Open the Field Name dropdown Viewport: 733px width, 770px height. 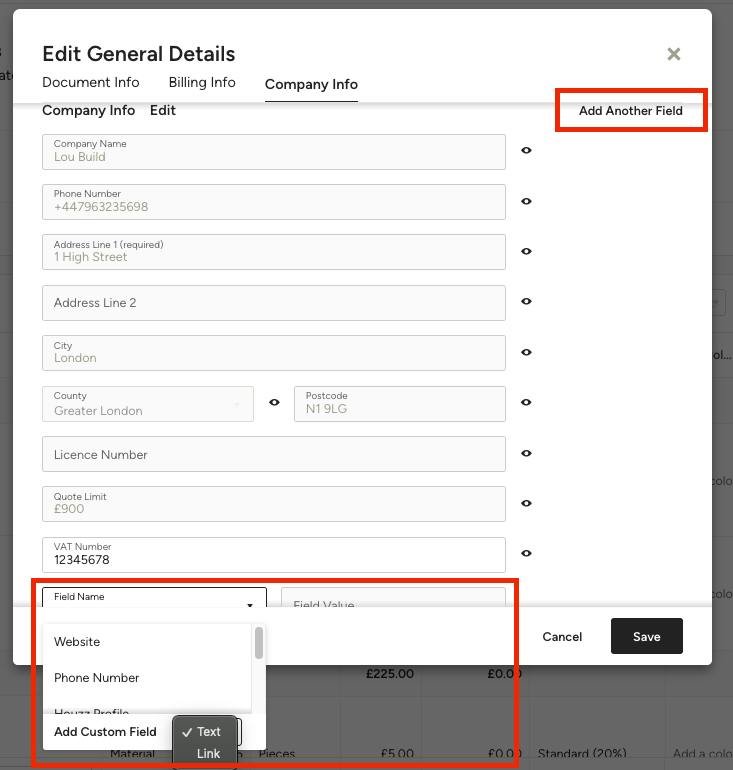point(154,598)
